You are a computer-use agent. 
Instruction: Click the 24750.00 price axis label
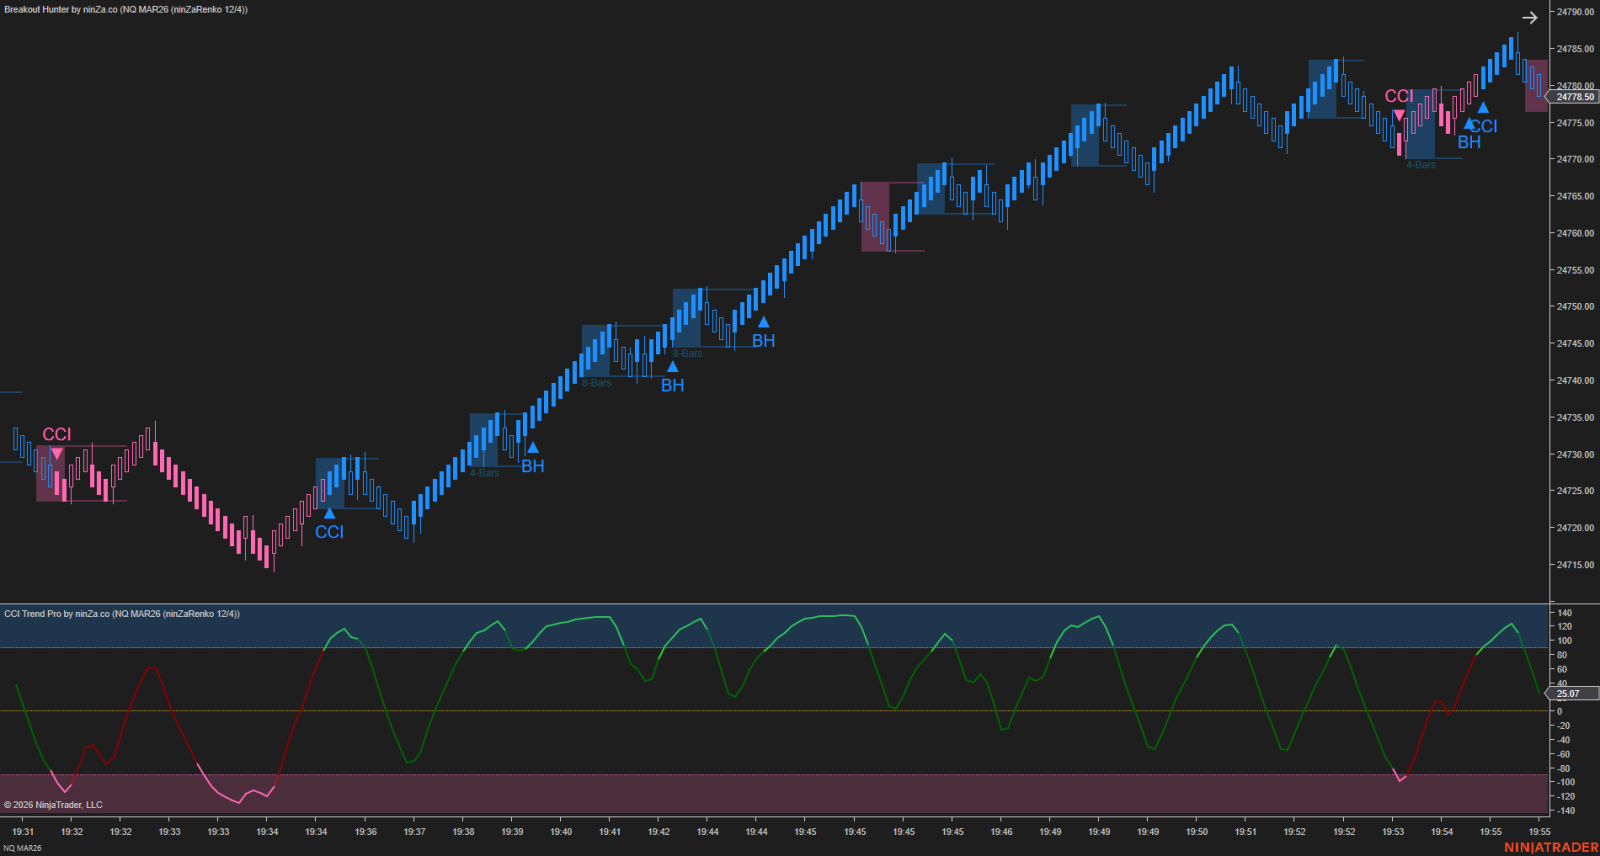tap(1575, 307)
